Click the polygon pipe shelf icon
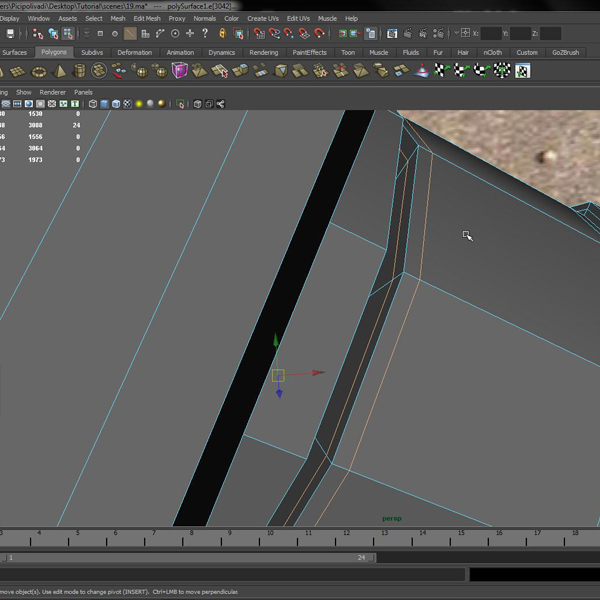Image resolution: width=600 pixels, height=600 pixels. [x=79, y=71]
